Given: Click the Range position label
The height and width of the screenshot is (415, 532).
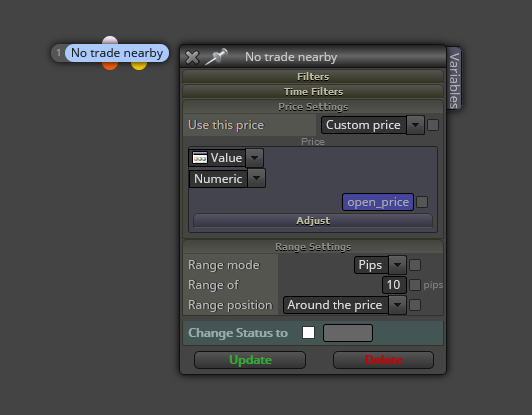Looking at the screenshot, I should coord(230,305).
